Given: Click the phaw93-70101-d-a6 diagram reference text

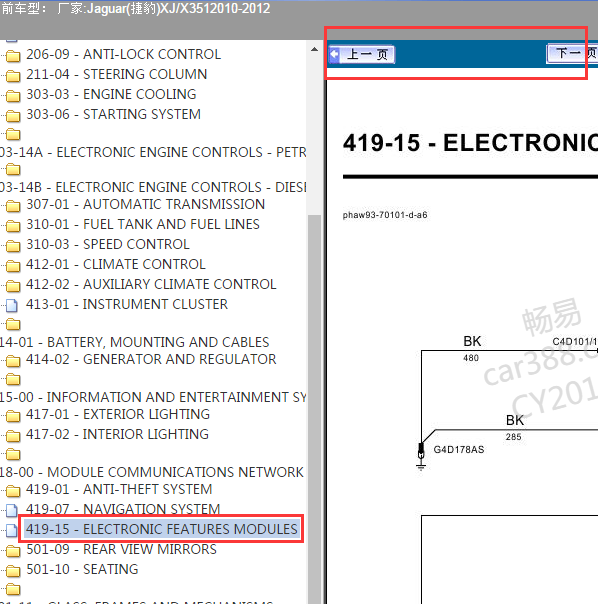Looking at the screenshot, I should click(x=385, y=215).
